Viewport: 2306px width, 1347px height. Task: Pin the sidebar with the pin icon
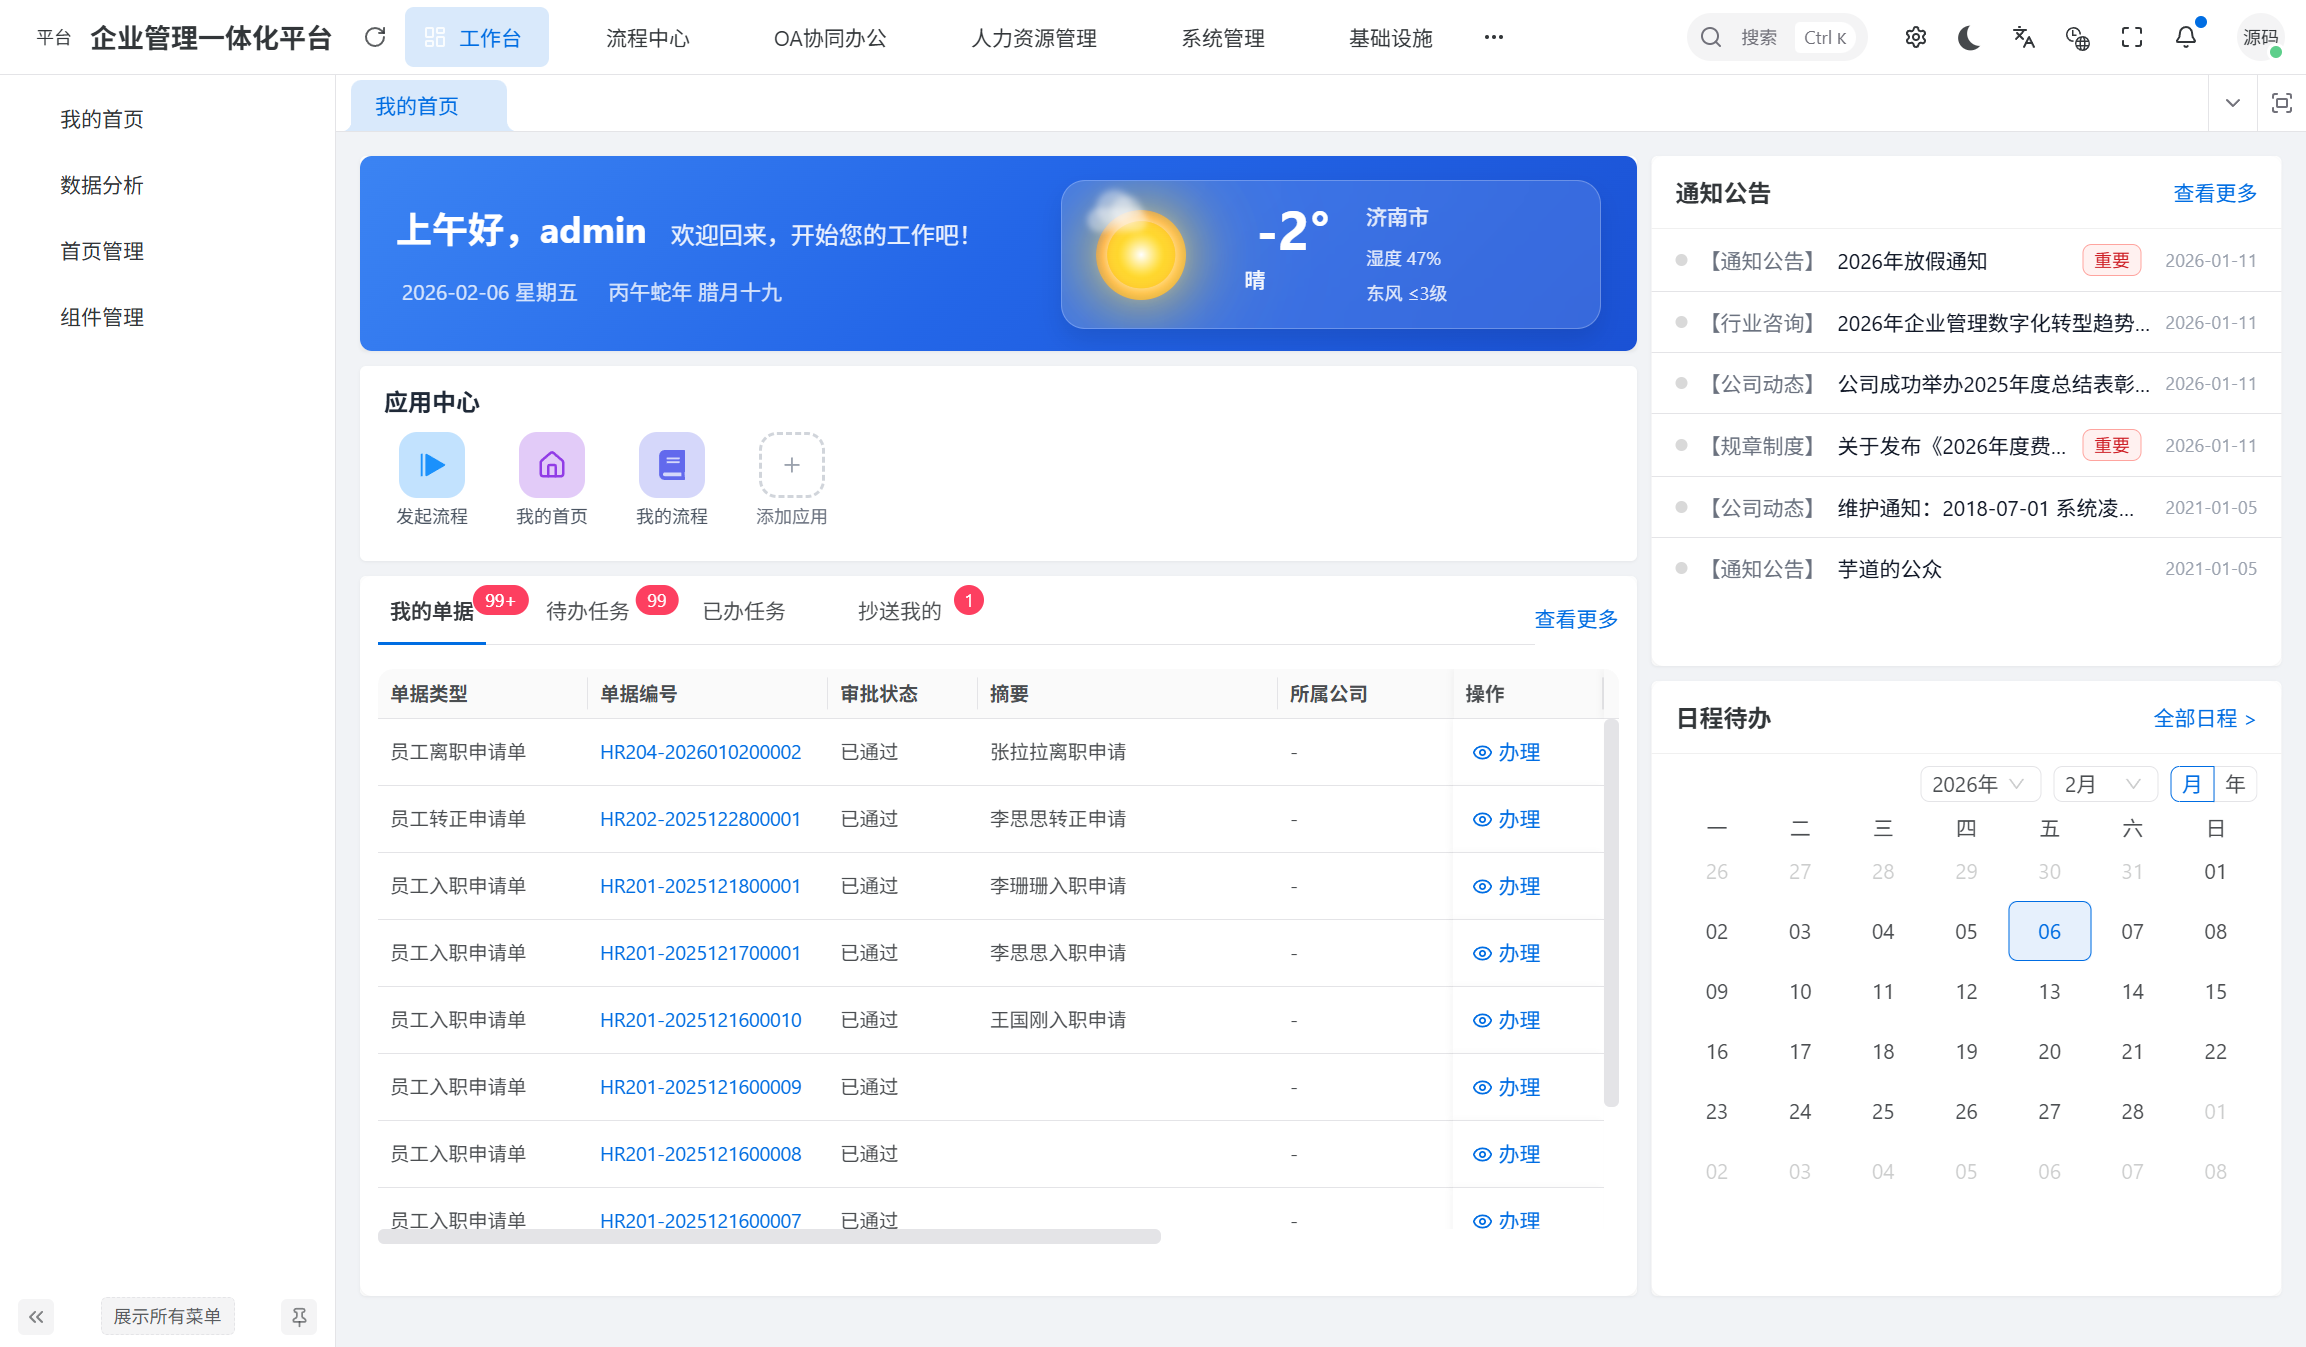(x=298, y=1316)
